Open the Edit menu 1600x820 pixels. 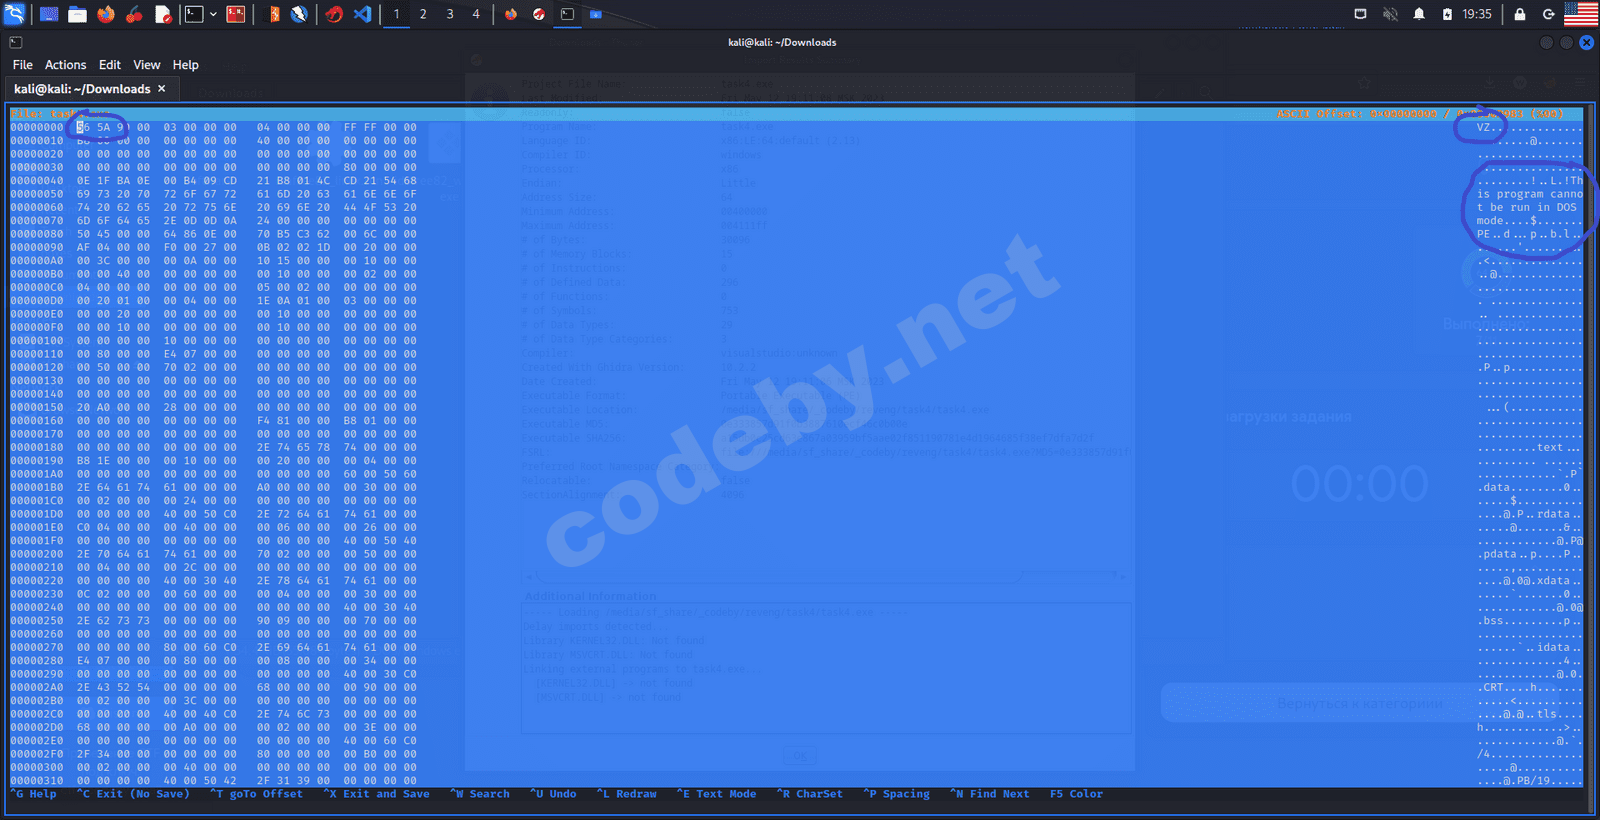(x=110, y=65)
